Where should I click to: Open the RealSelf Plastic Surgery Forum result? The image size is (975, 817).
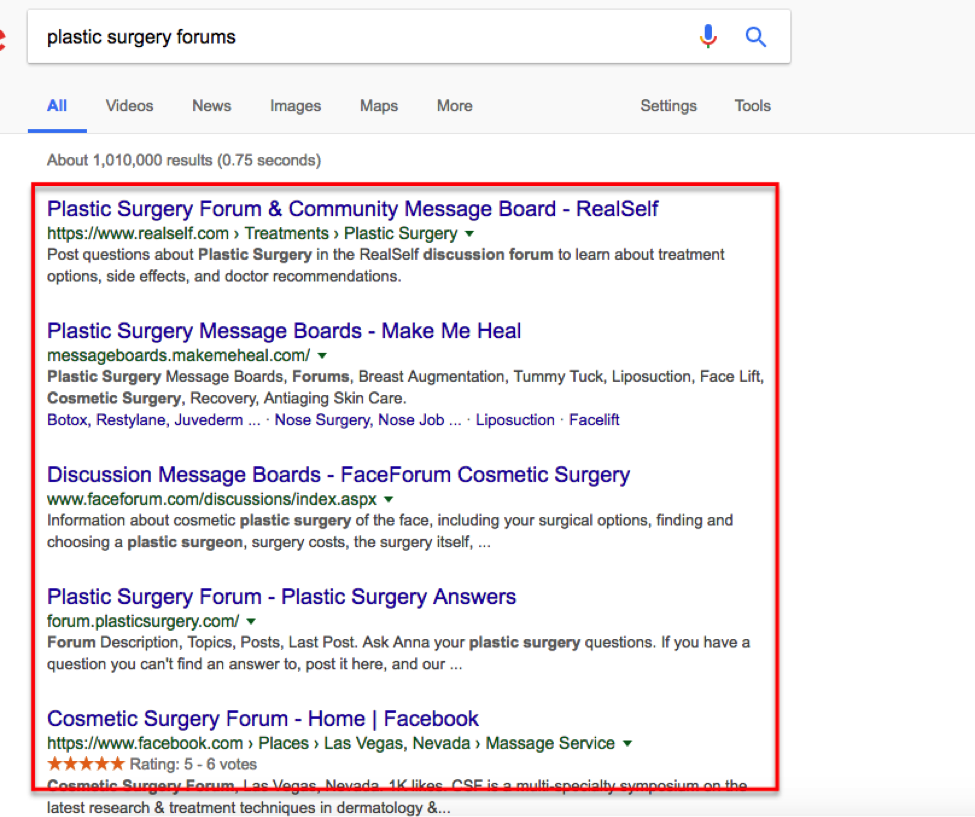[x=353, y=209]
